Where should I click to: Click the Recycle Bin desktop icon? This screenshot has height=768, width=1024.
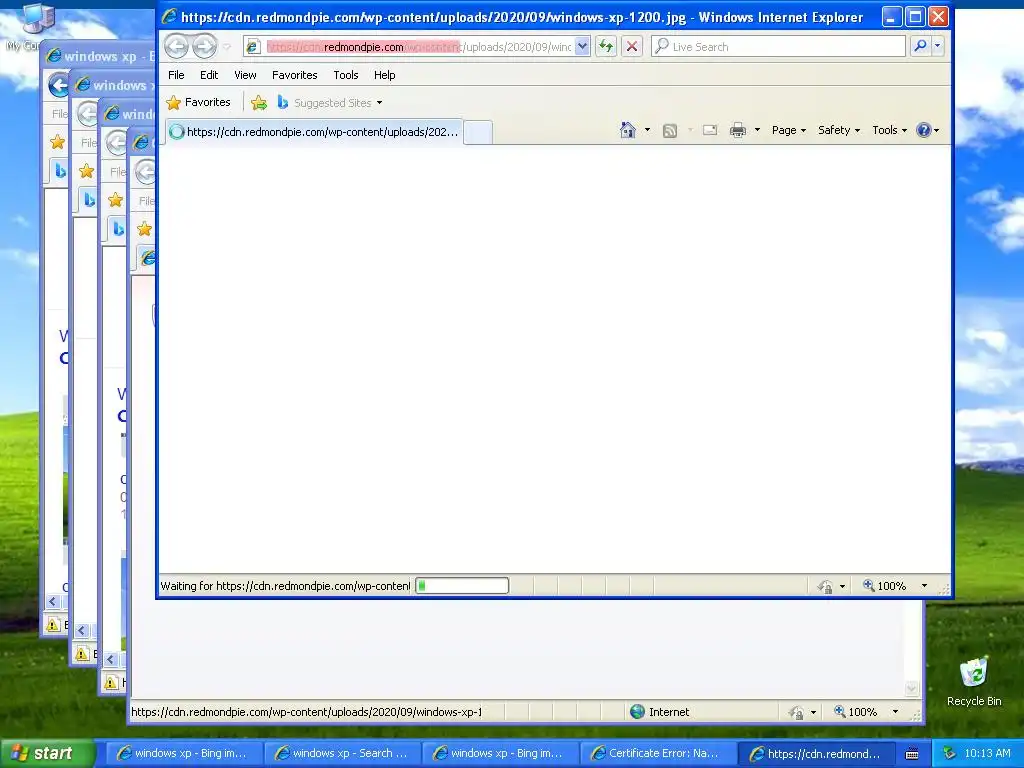974,682
